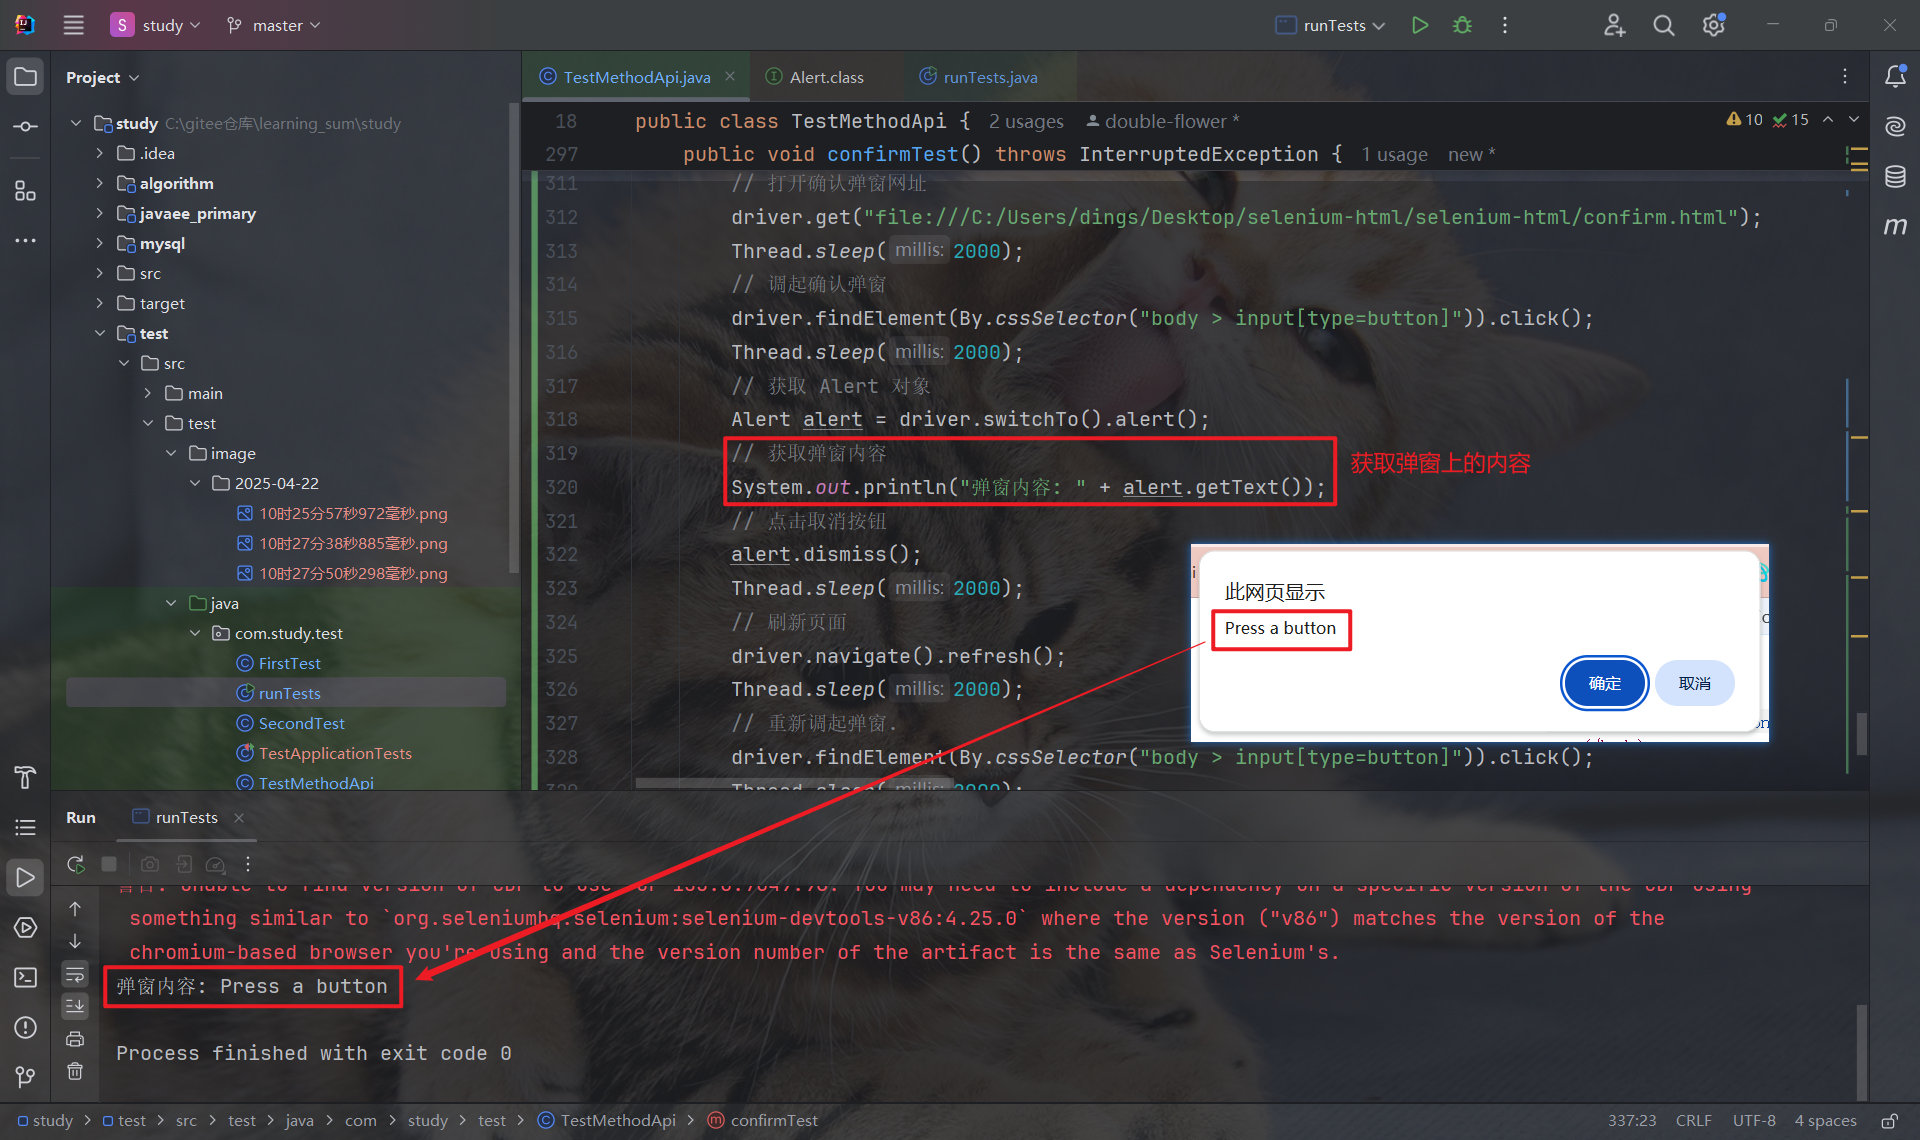Collapse the image folder
The width and height of the screenshot is (1920, 1140).
pos(171,453)
